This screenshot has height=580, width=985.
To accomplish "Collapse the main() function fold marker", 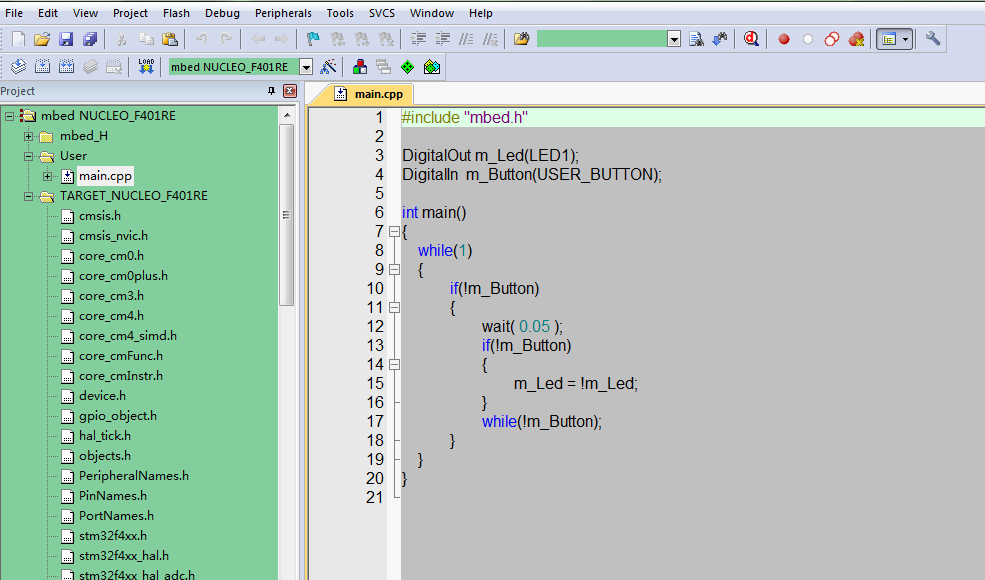I will 394,232.
